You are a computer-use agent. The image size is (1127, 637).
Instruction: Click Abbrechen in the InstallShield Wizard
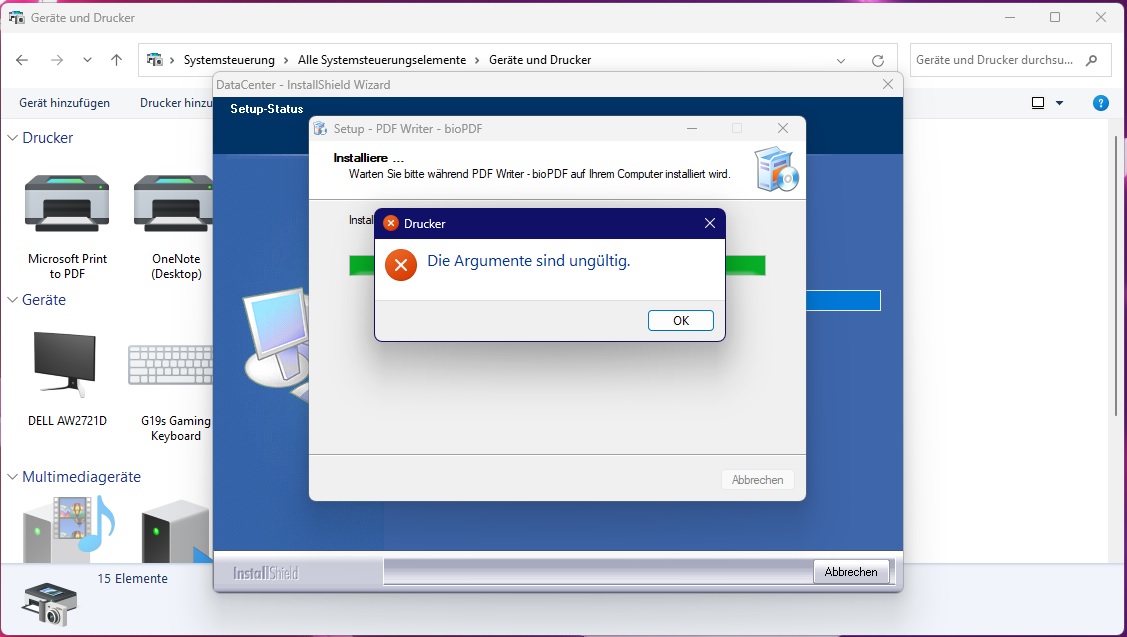click(851, 572)
